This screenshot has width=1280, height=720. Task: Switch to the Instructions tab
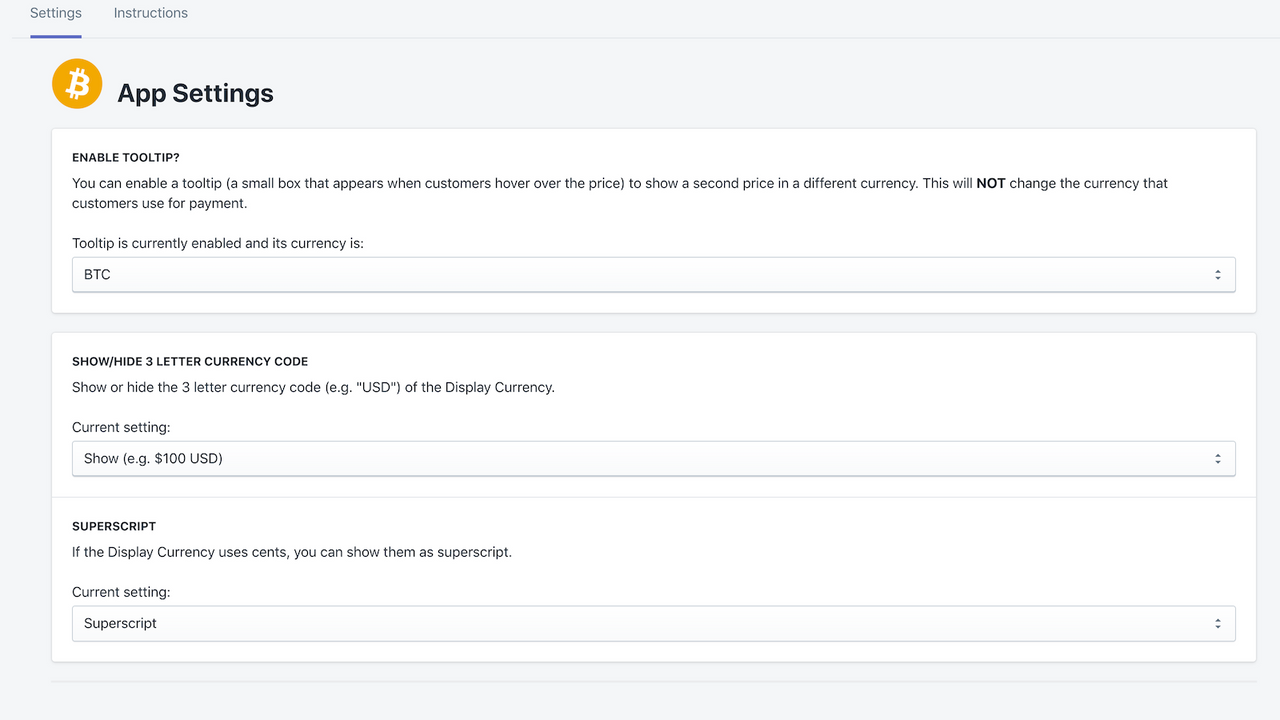(150, 13)
